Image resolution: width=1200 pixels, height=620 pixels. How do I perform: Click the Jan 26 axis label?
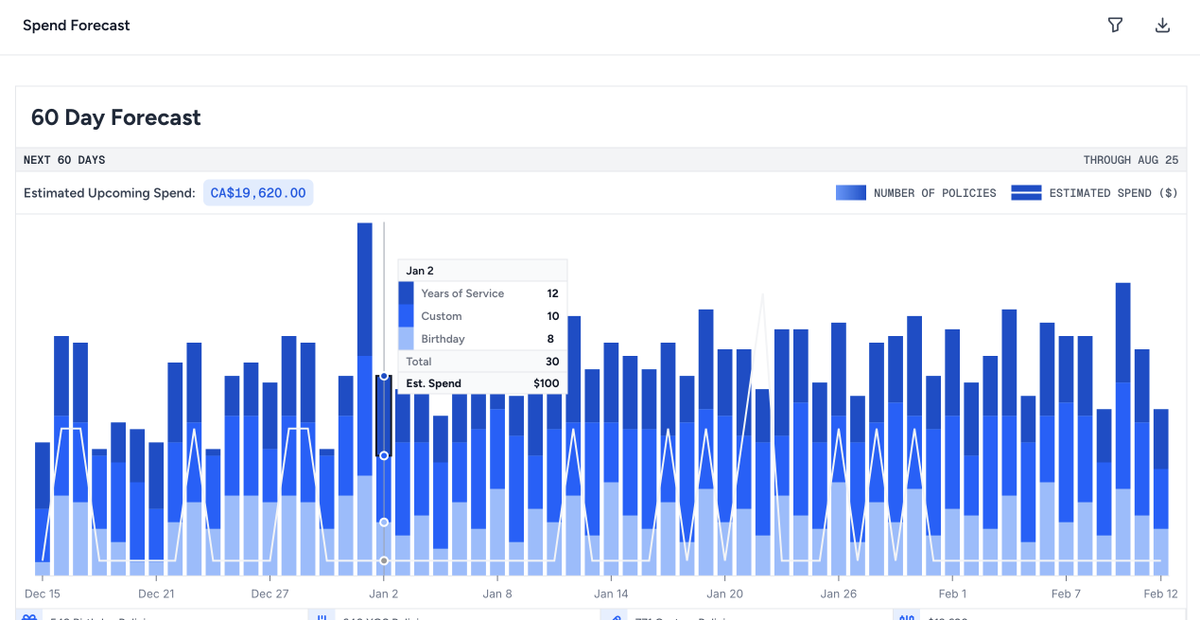[x=838, y=594]
